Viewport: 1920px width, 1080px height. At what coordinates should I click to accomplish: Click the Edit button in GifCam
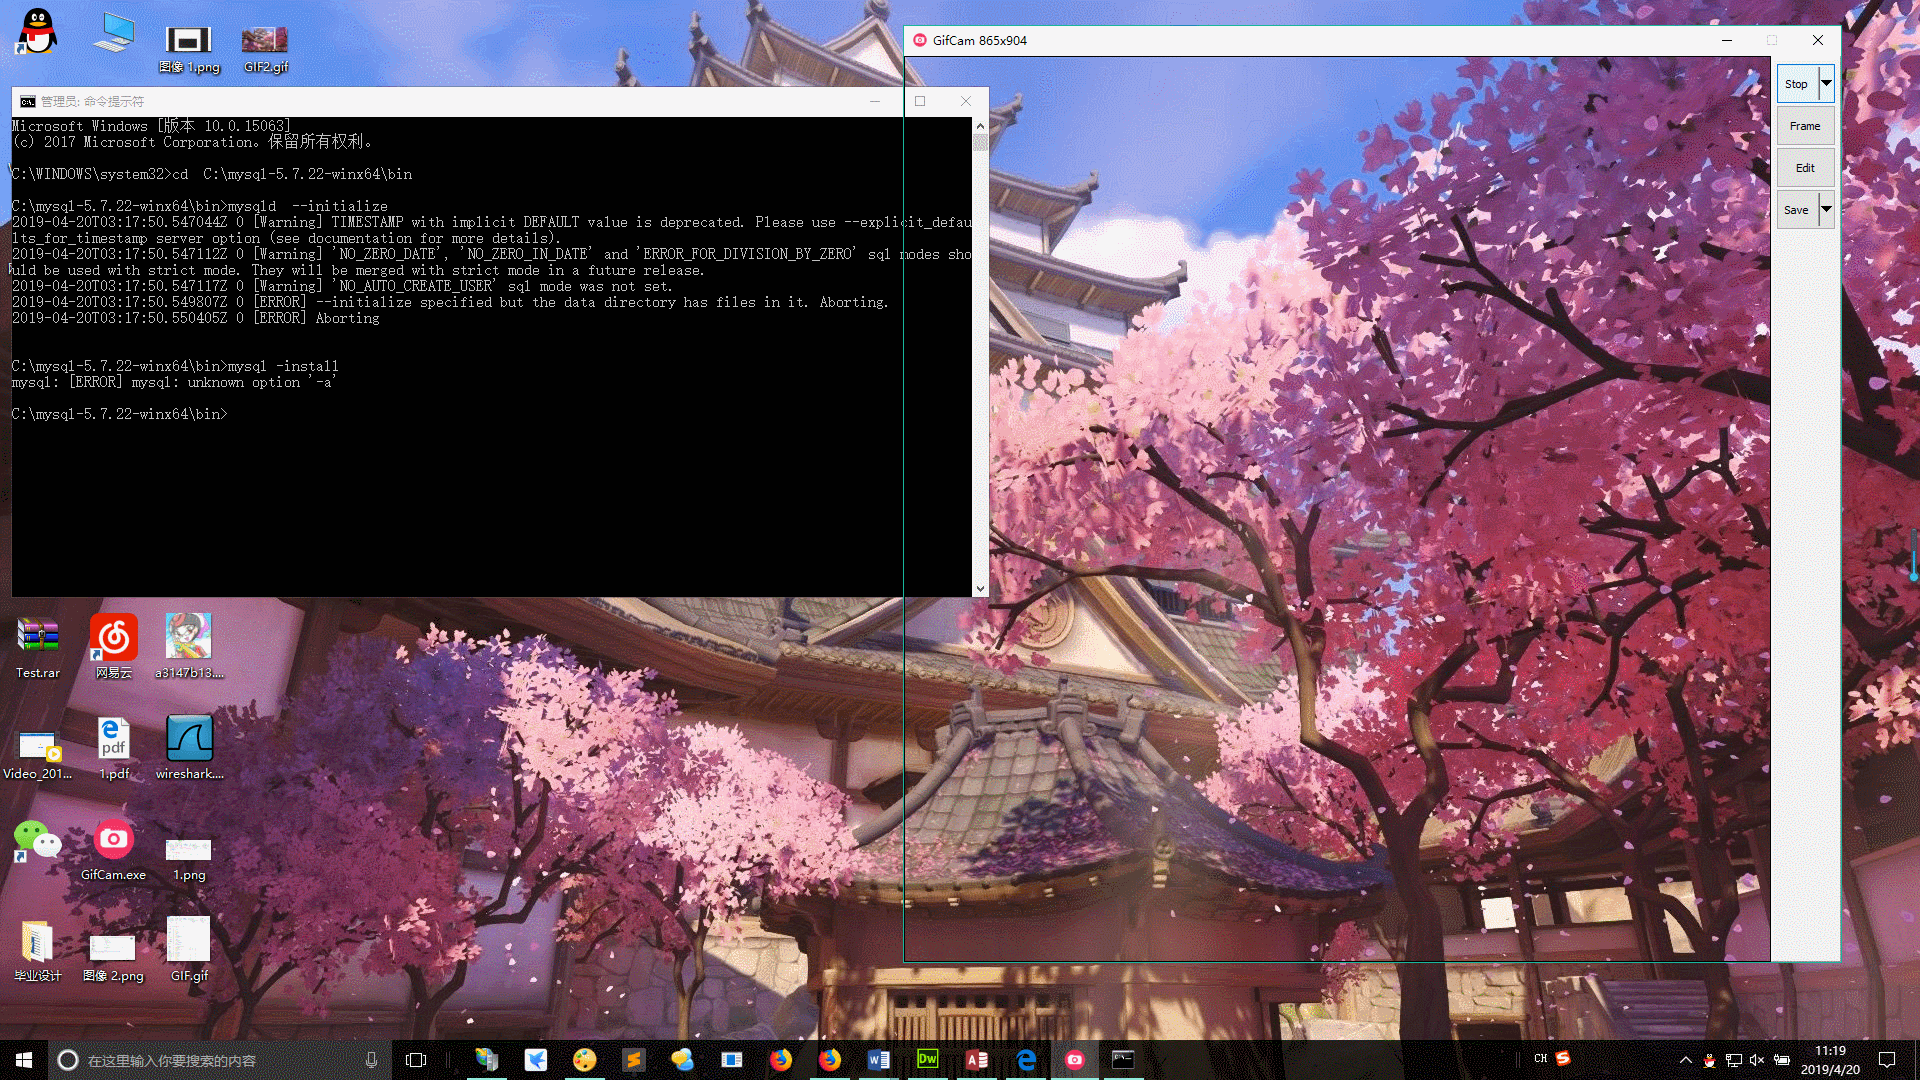[1804, 167]
